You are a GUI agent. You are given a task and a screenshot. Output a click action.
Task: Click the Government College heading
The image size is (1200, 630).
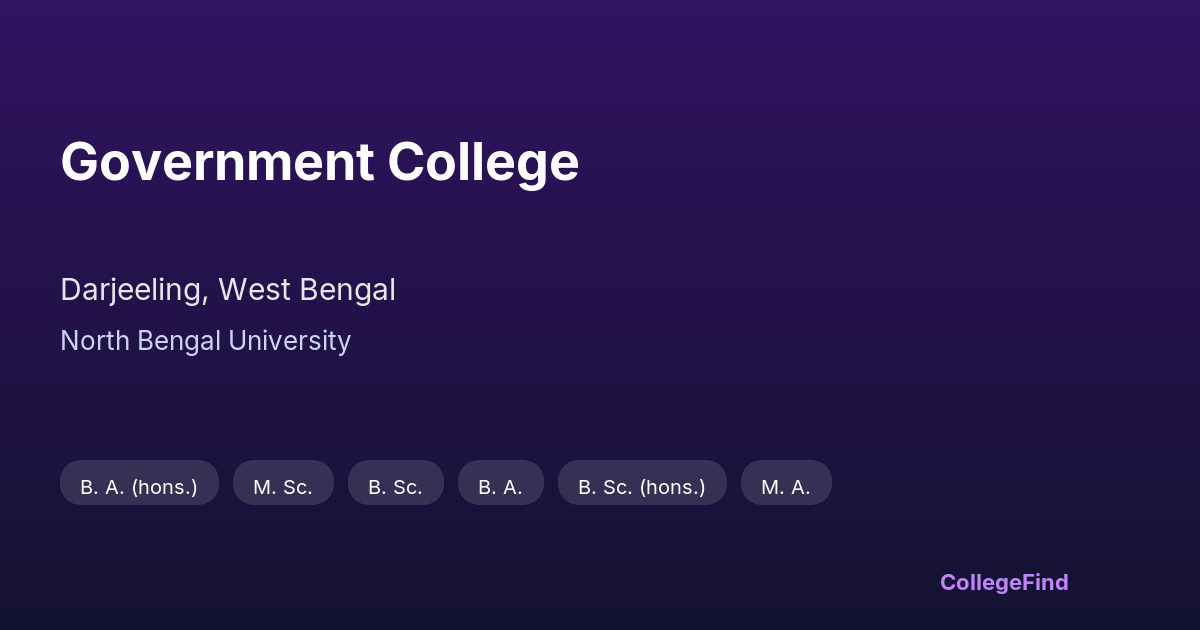click(319, 162)
